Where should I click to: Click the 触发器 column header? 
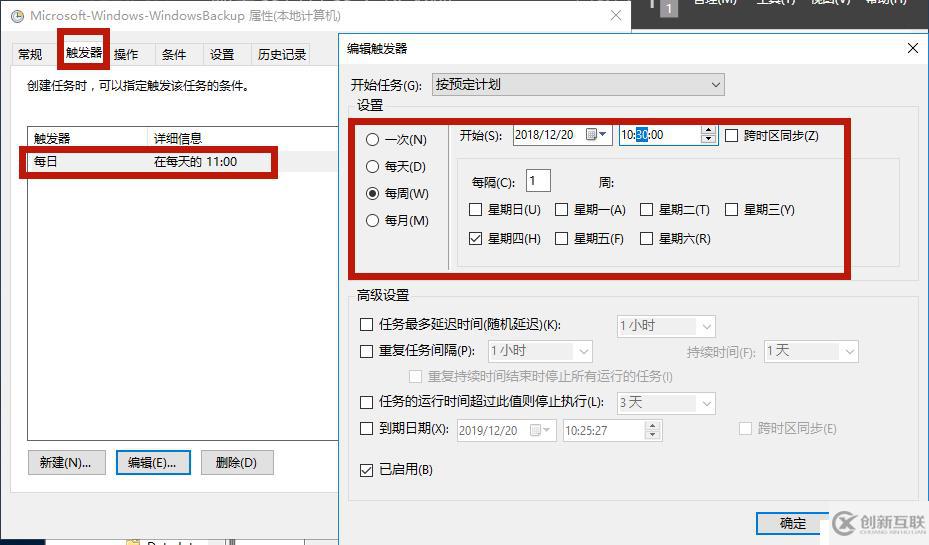coord(87,138)
